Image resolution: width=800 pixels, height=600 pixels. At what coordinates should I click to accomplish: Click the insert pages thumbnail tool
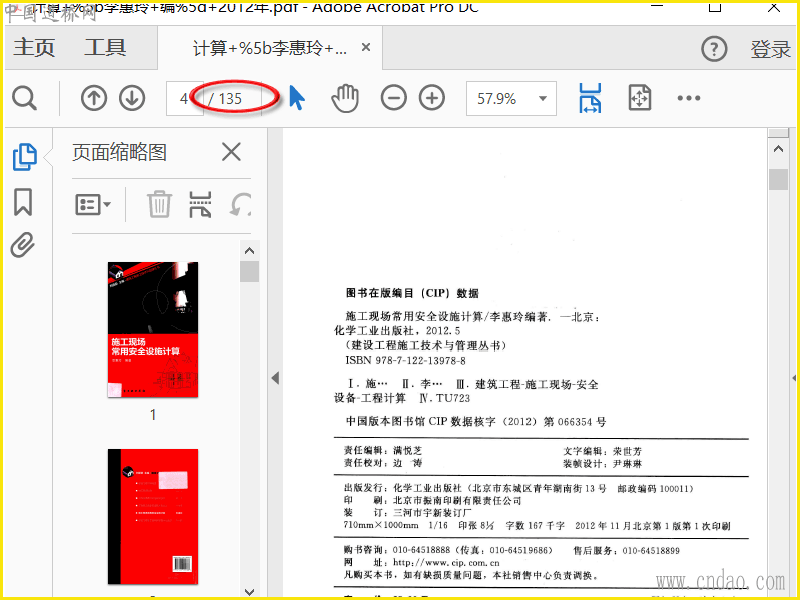[x=200, y=205]
